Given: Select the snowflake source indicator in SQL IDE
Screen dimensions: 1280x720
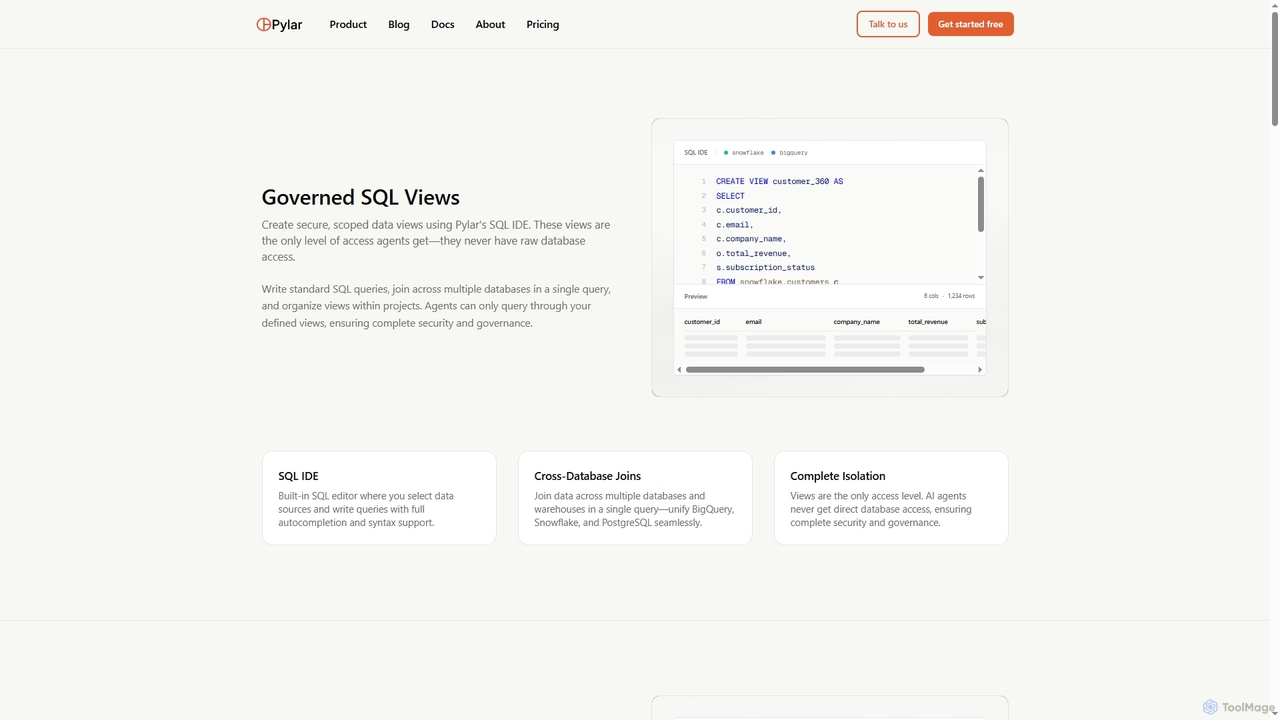Looking at the screenshot, I should (x=744, y=153).
